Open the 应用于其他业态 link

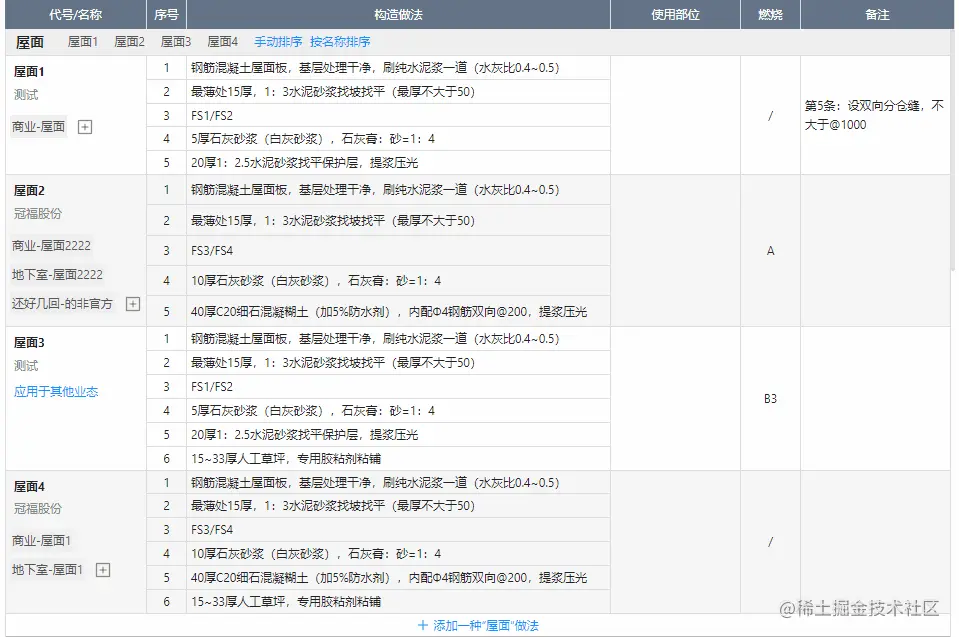coord(56,392)
